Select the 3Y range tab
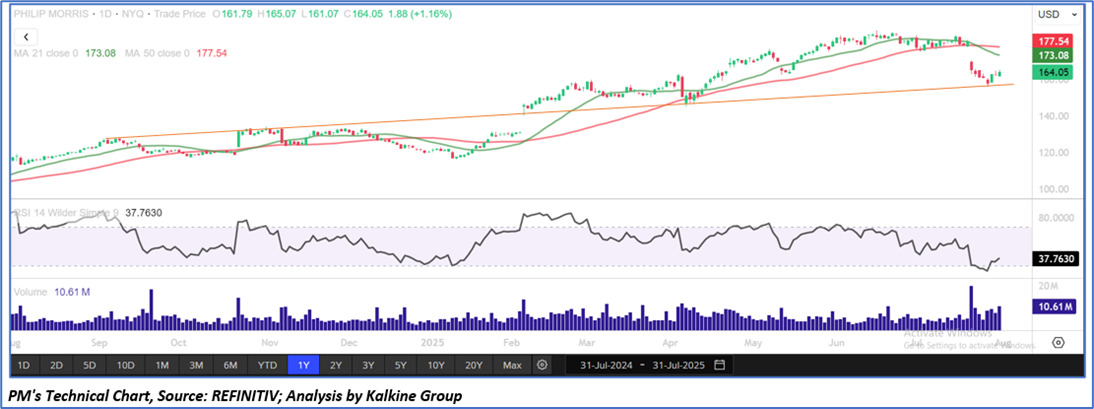This screenshot has width=1094, height=409. (370, 365)
